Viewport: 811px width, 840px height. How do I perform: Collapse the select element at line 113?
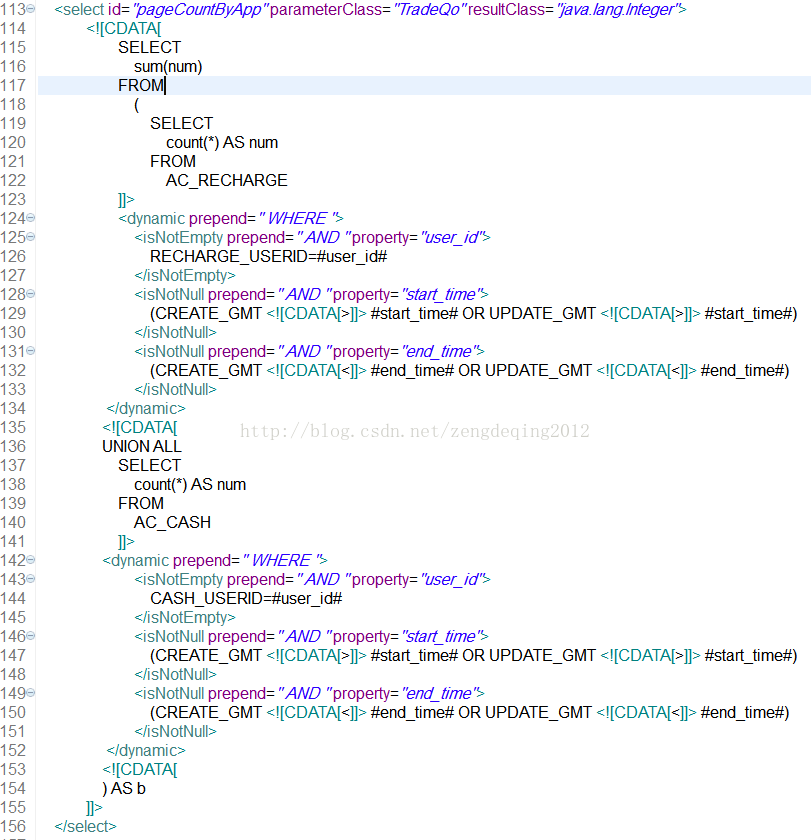click(x=31, y=9)
